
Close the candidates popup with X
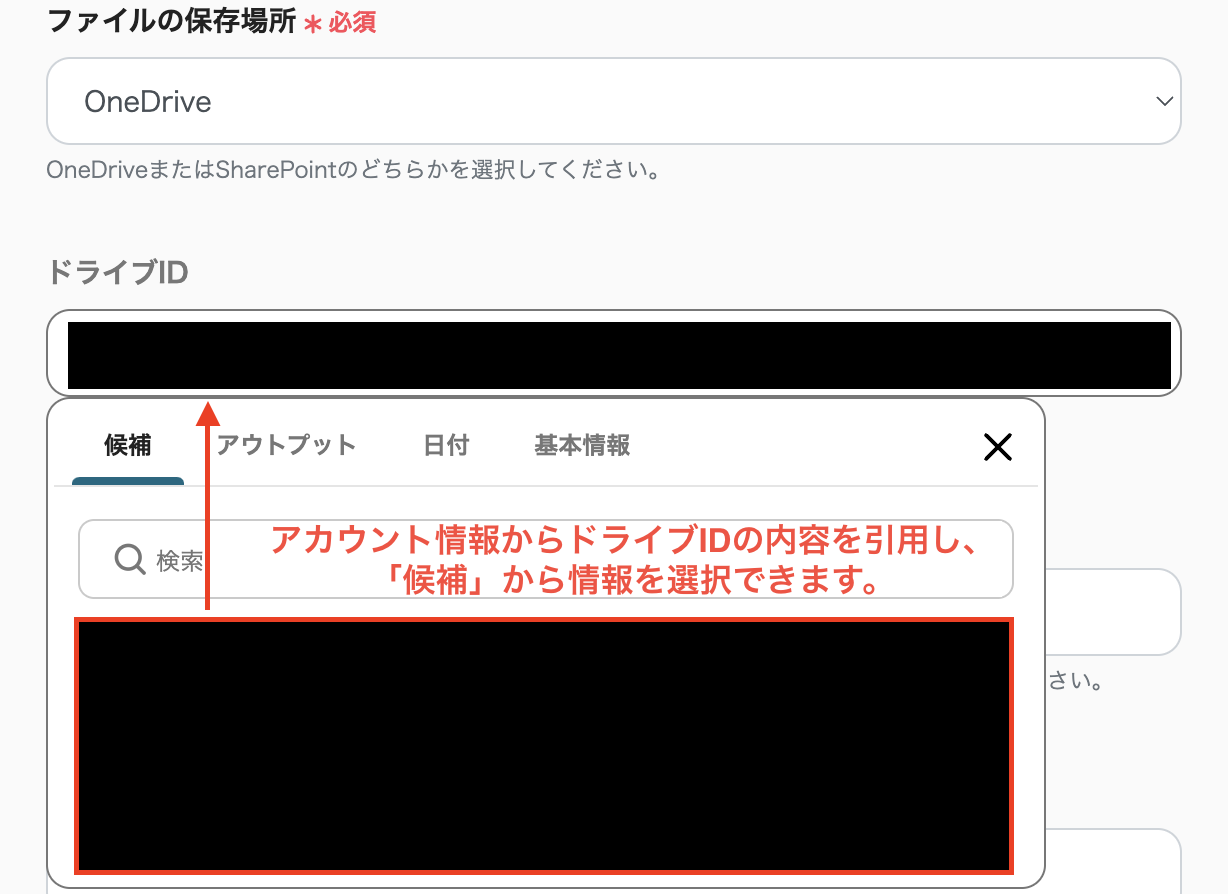coord(998,447)
